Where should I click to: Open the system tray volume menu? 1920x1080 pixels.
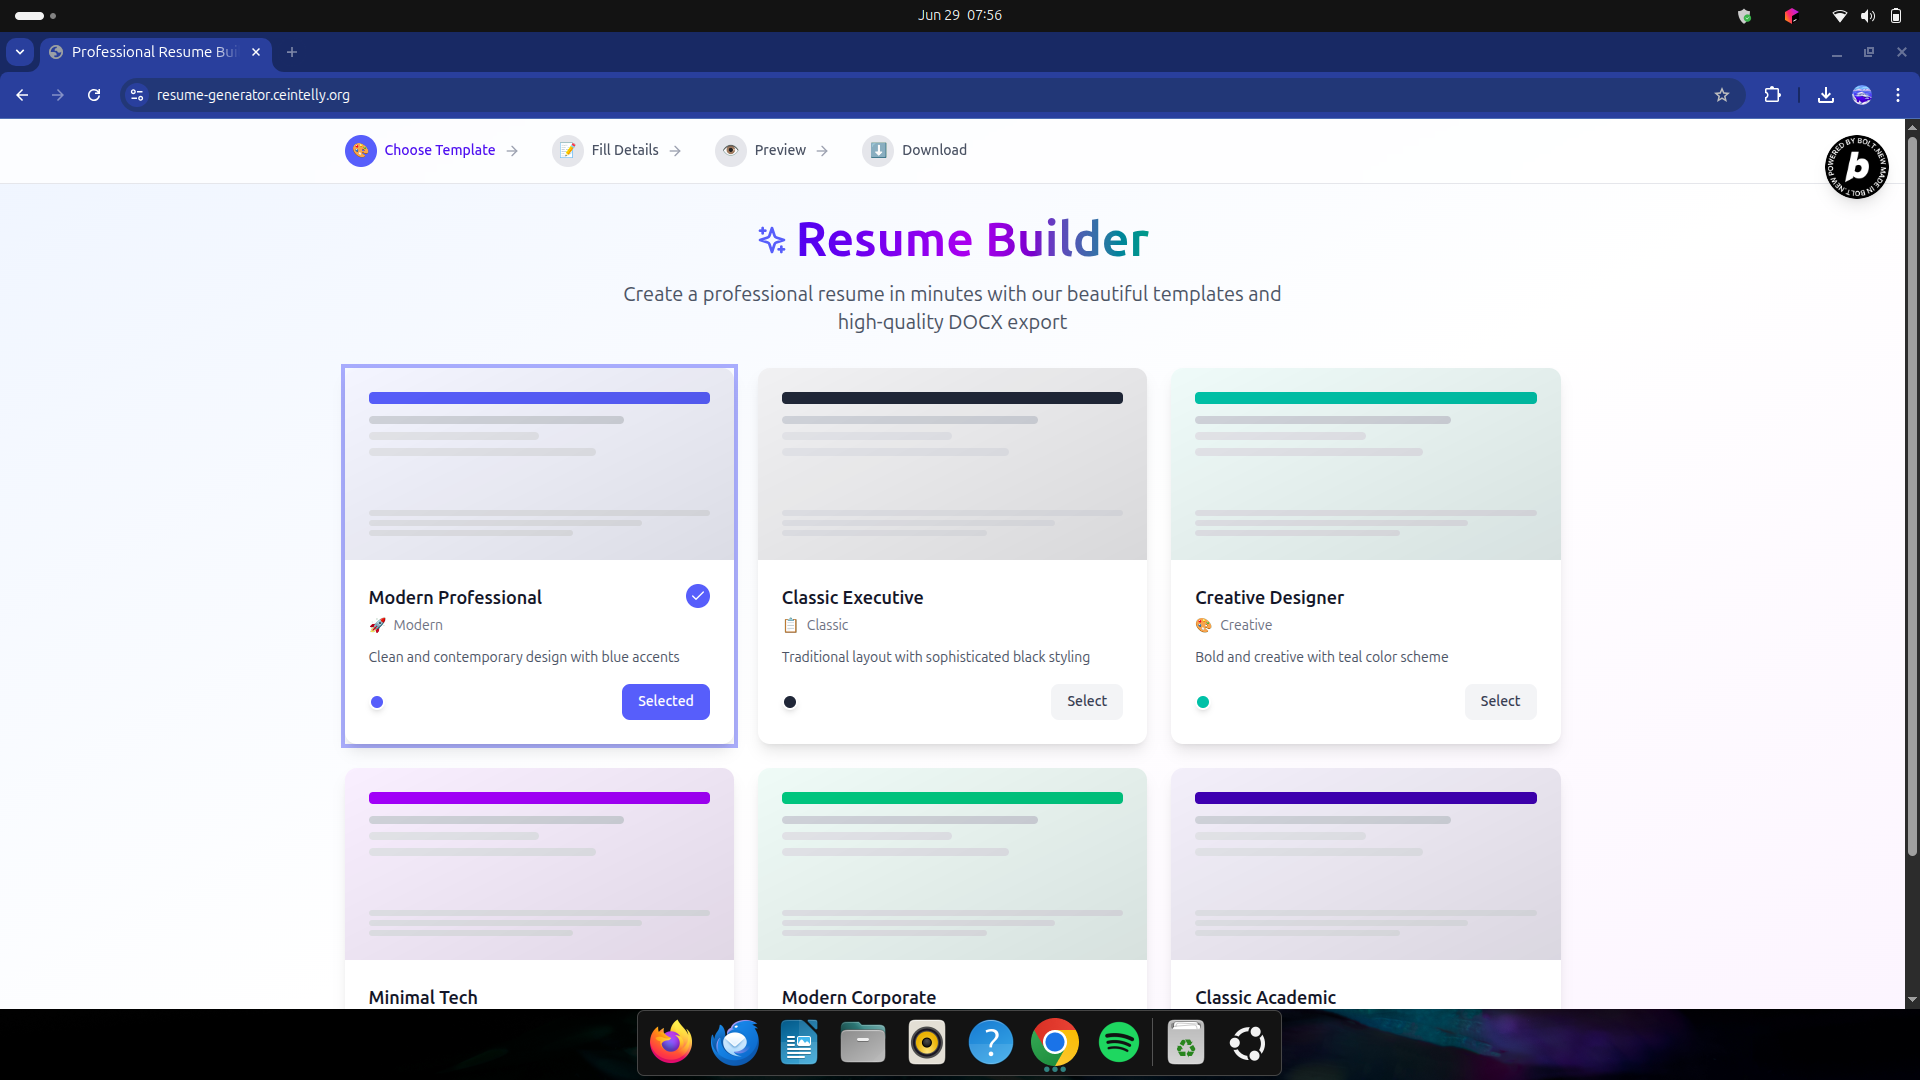[x=1867, y=15]
